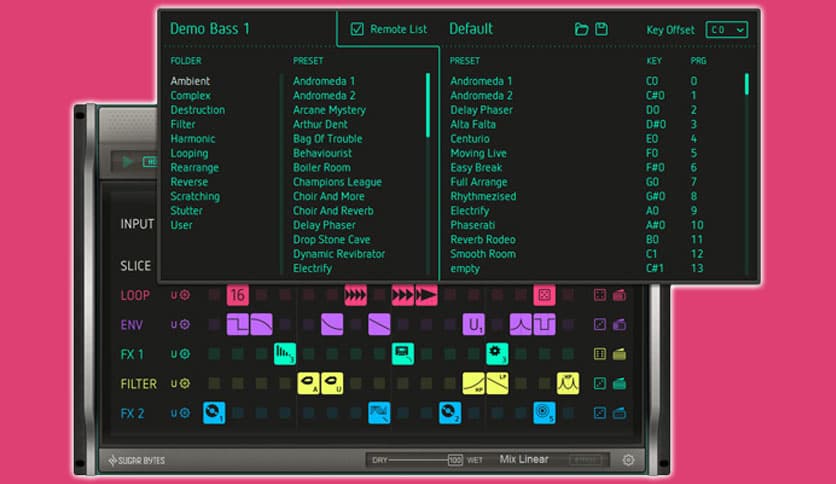Image resolution: width=836 pixels, height=484 pixels.
Task: Click the remote list scrollbar
Action: coord(746,84)
